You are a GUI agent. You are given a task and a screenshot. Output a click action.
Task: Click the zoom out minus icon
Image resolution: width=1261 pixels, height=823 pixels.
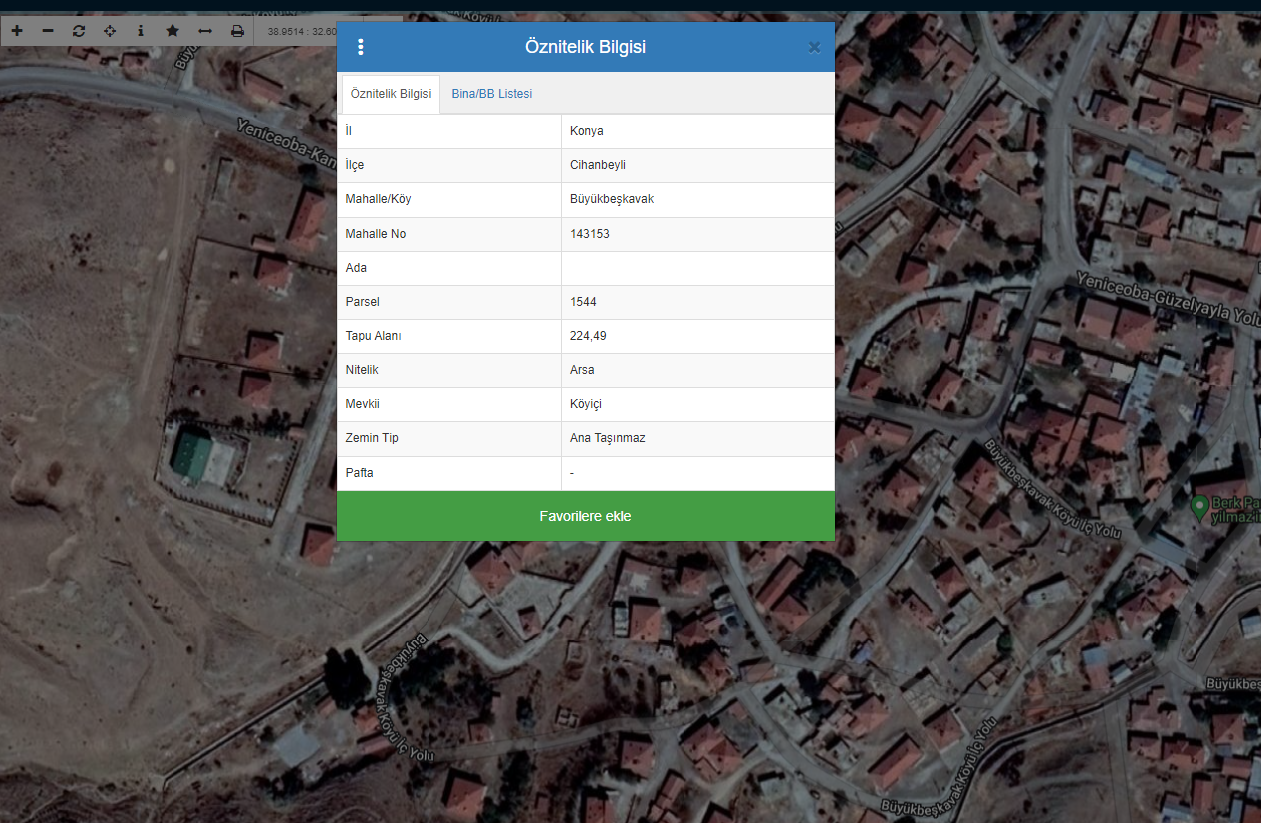pos(48,31)
